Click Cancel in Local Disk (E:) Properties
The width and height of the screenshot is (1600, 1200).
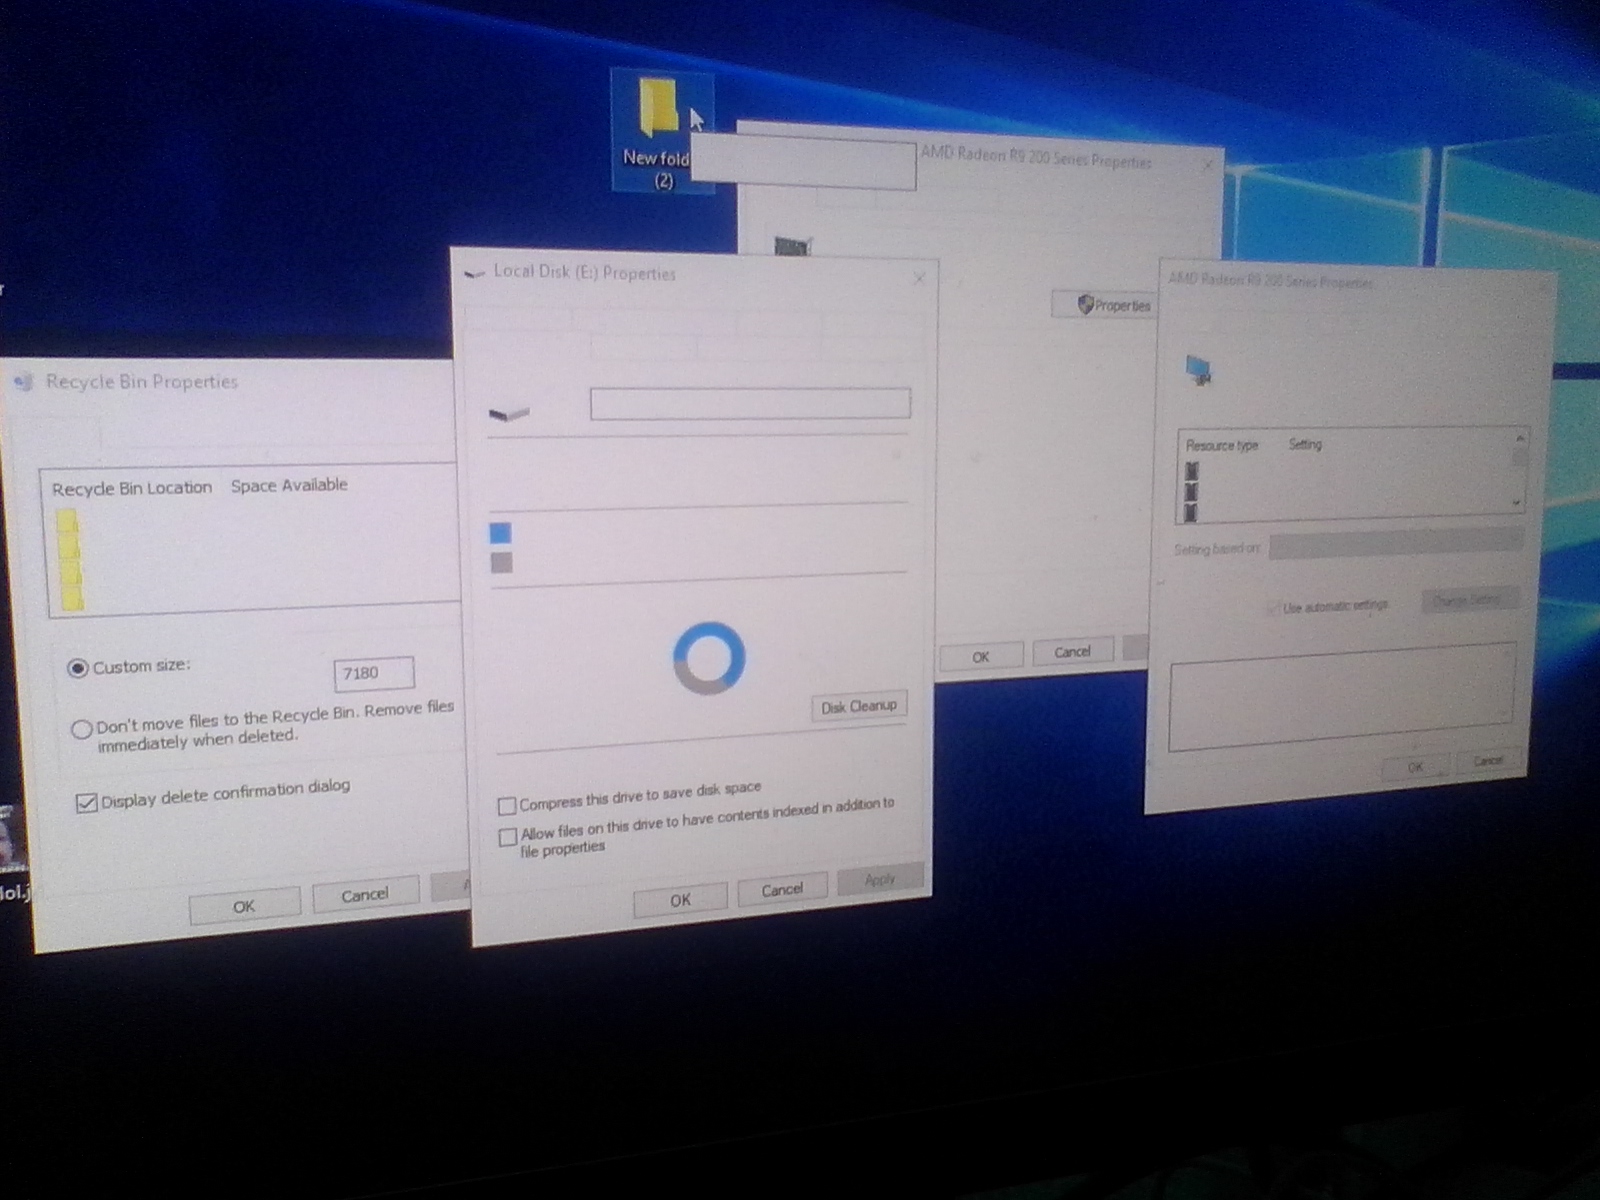[782, 889]
